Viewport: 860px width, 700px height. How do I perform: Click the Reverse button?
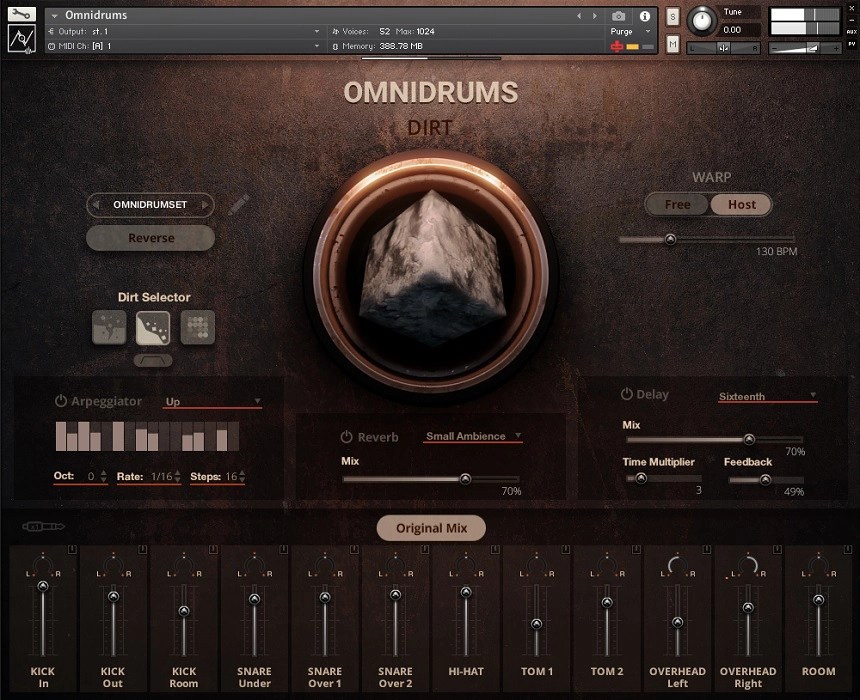pos(150,238)
